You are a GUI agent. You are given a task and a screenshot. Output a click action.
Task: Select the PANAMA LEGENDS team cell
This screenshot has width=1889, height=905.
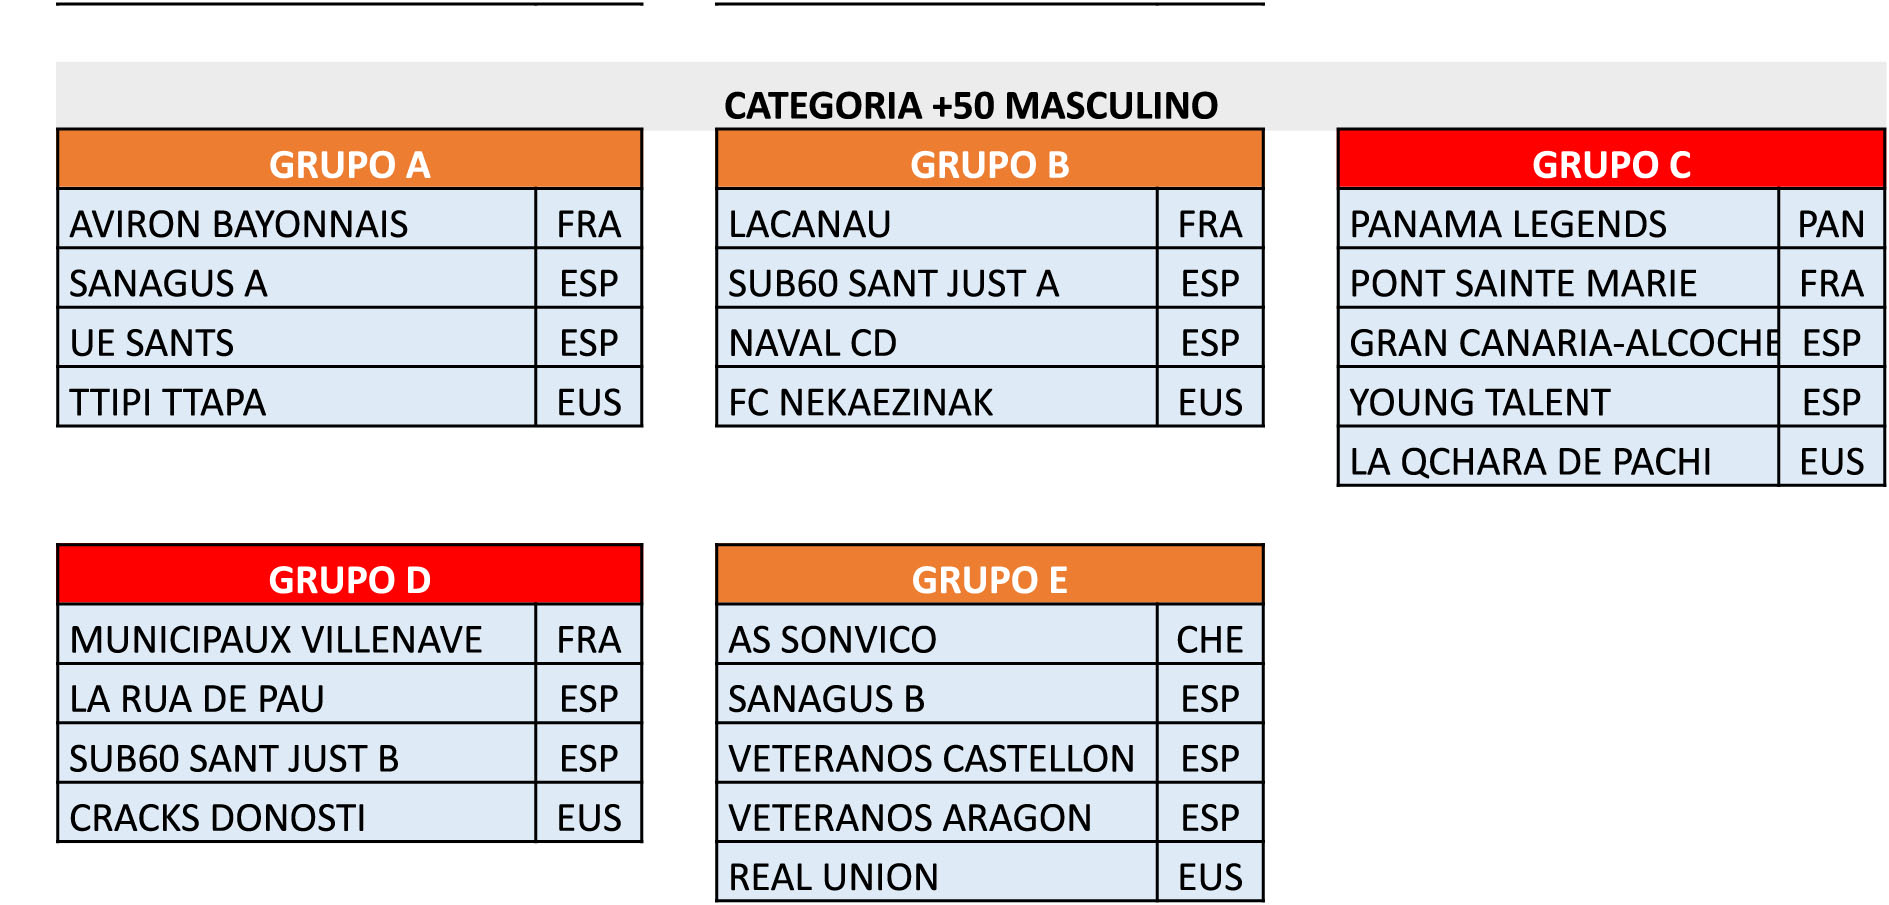(x=1558, y=223)
